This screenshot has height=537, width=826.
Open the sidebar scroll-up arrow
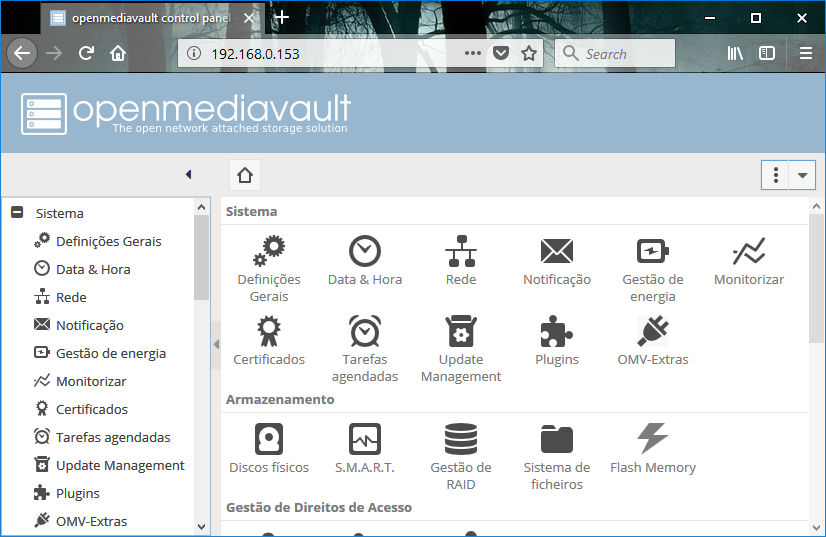point(201,207)
